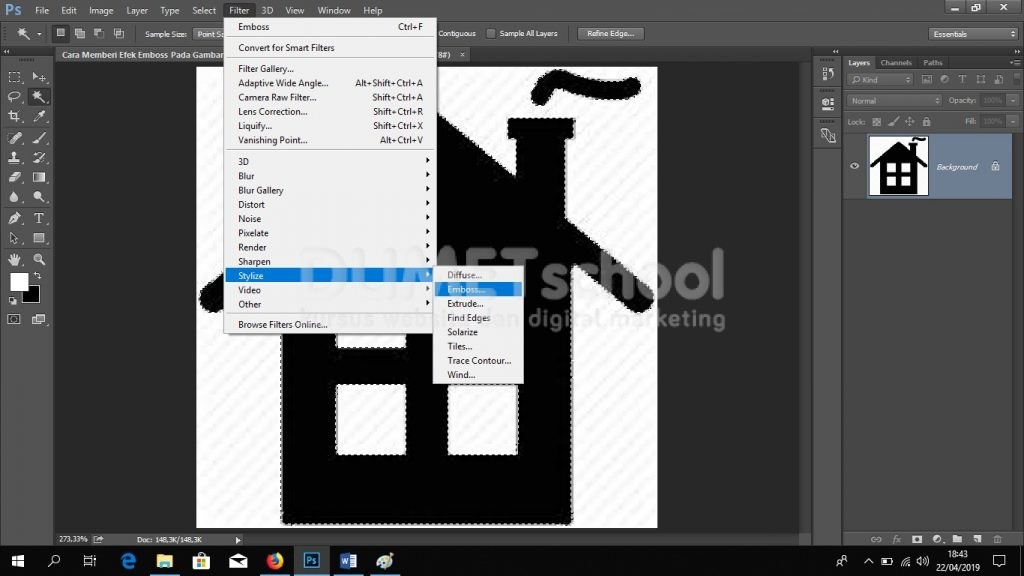Open the Opacity slider dropdown arrow

[x=1013, y=101]
